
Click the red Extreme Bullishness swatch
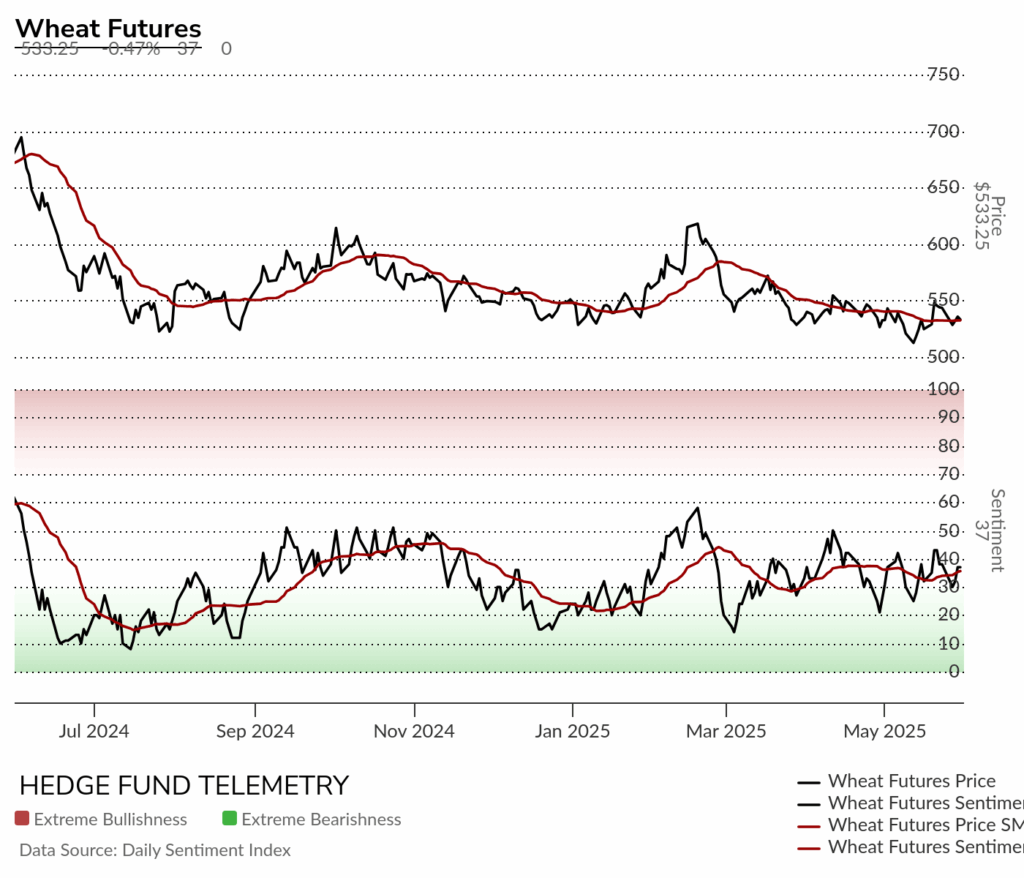point(22,819)
